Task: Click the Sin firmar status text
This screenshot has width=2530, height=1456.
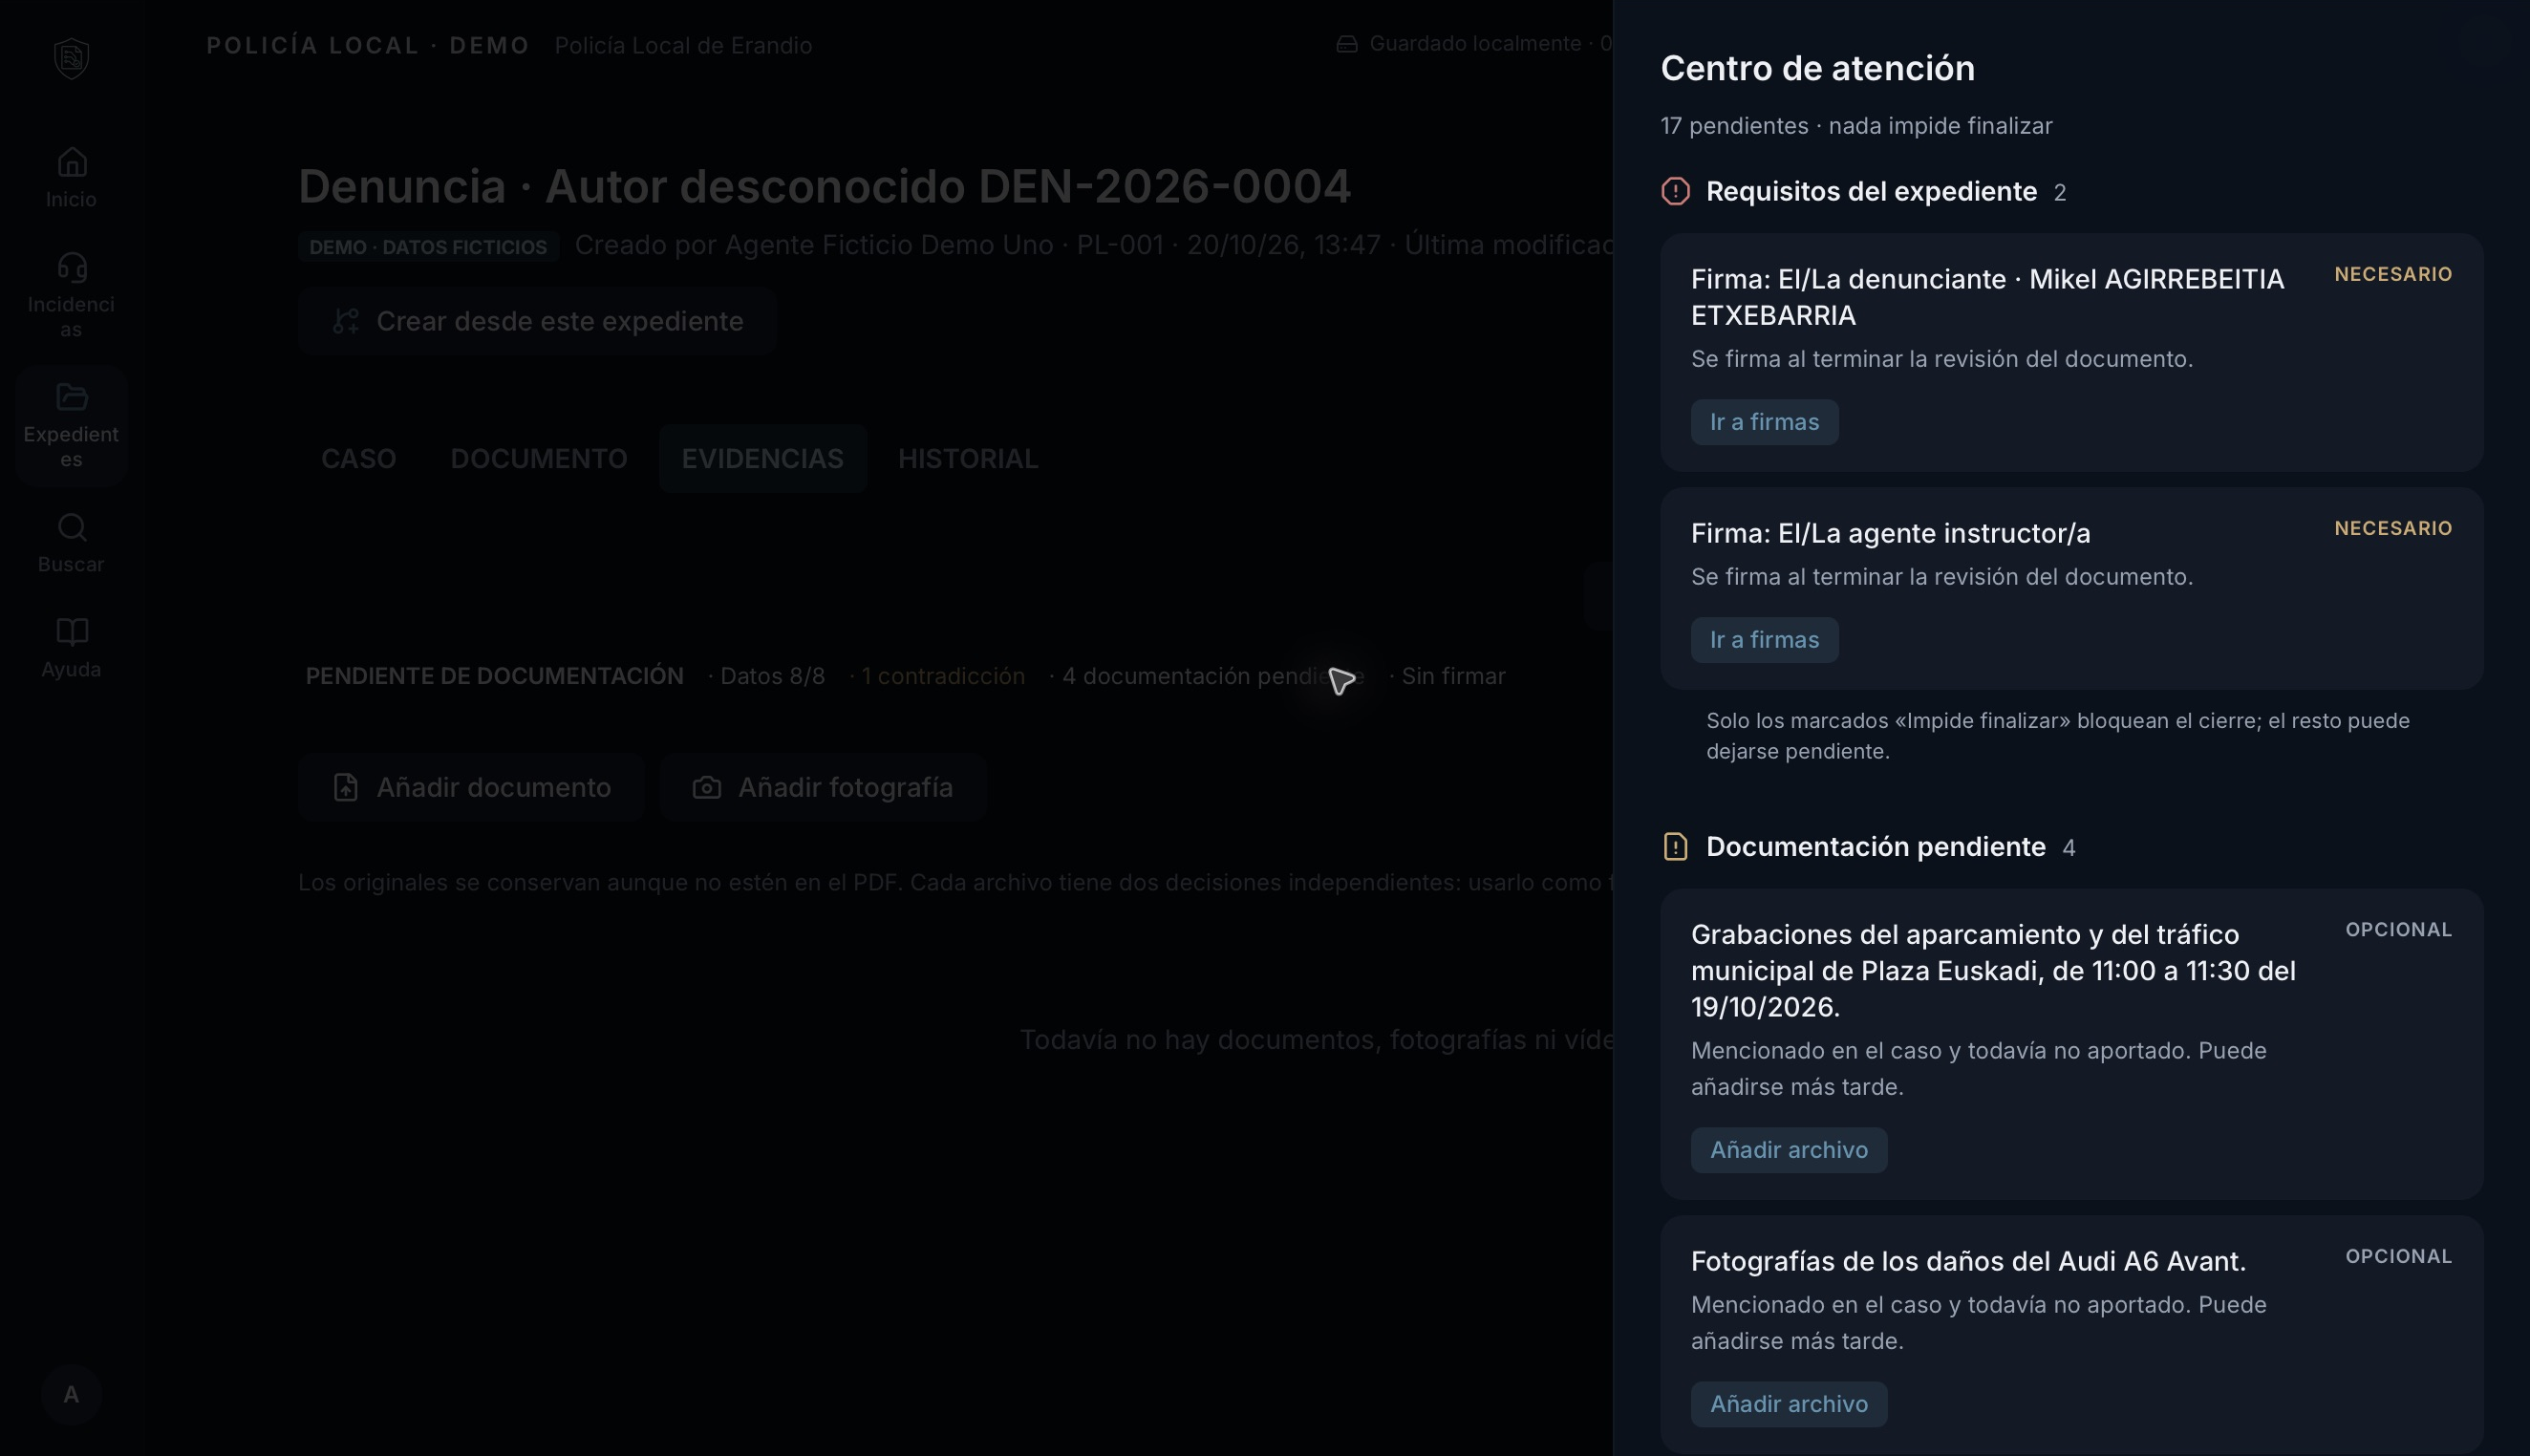Action: pyautogui.click(x=1452, y=676)
